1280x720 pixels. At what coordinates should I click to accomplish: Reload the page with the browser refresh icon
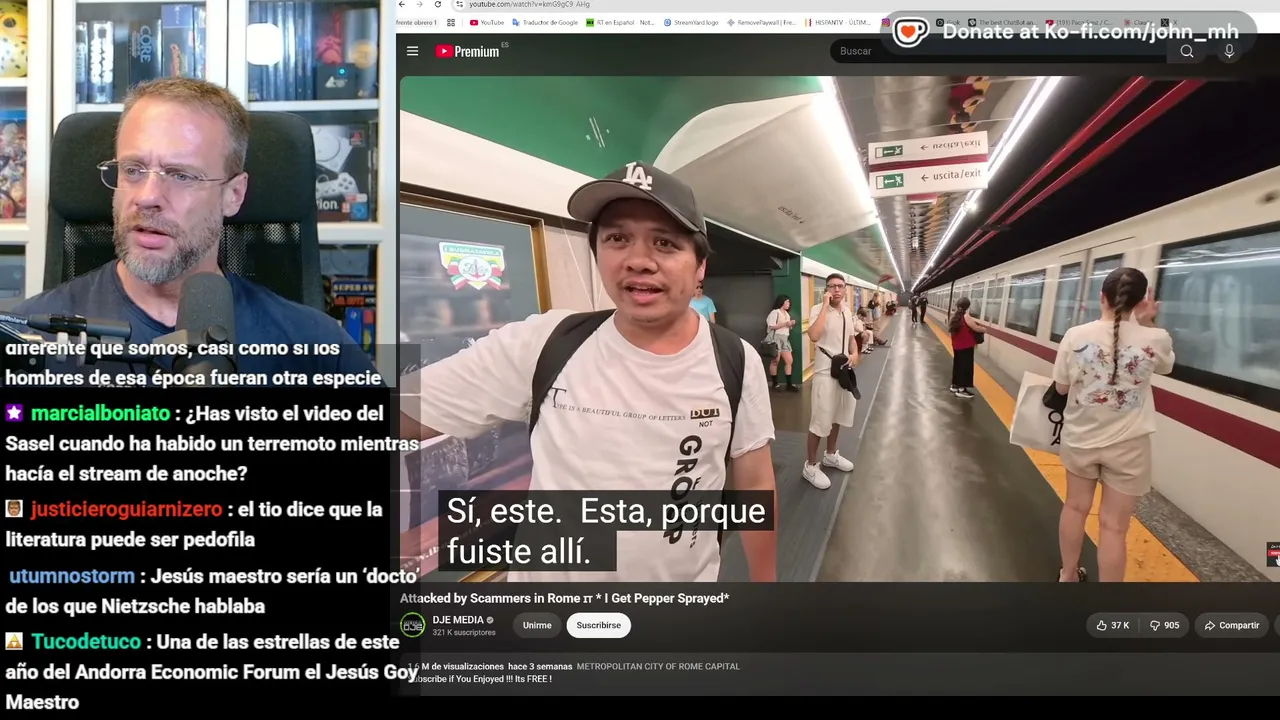pos(437,5)
